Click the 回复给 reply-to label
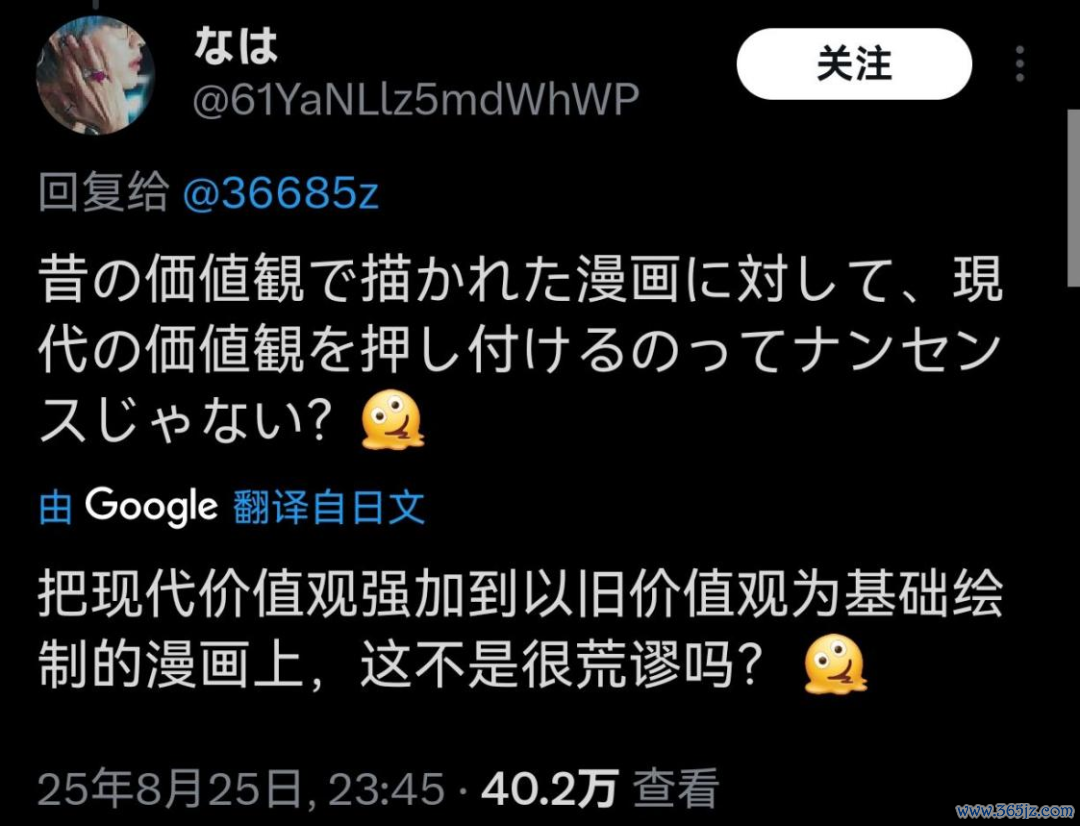This screenshot has height=826, width=1080. click(x=103, y=193)
